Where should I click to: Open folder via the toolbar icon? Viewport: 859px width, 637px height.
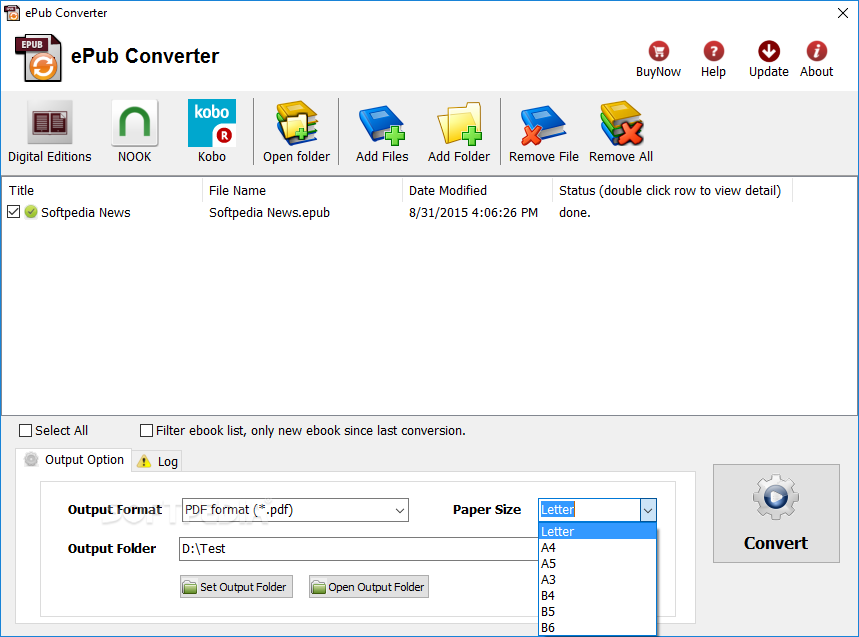pos(296,131)
